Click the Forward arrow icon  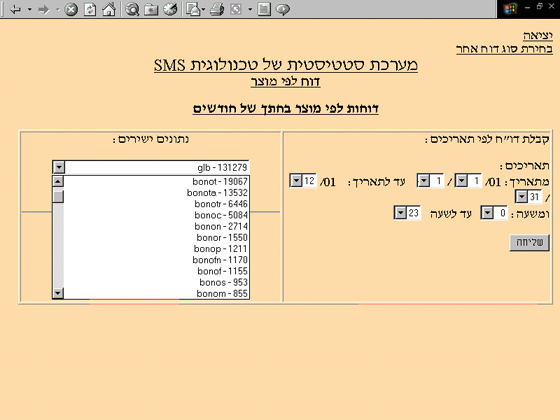[44, 9]
